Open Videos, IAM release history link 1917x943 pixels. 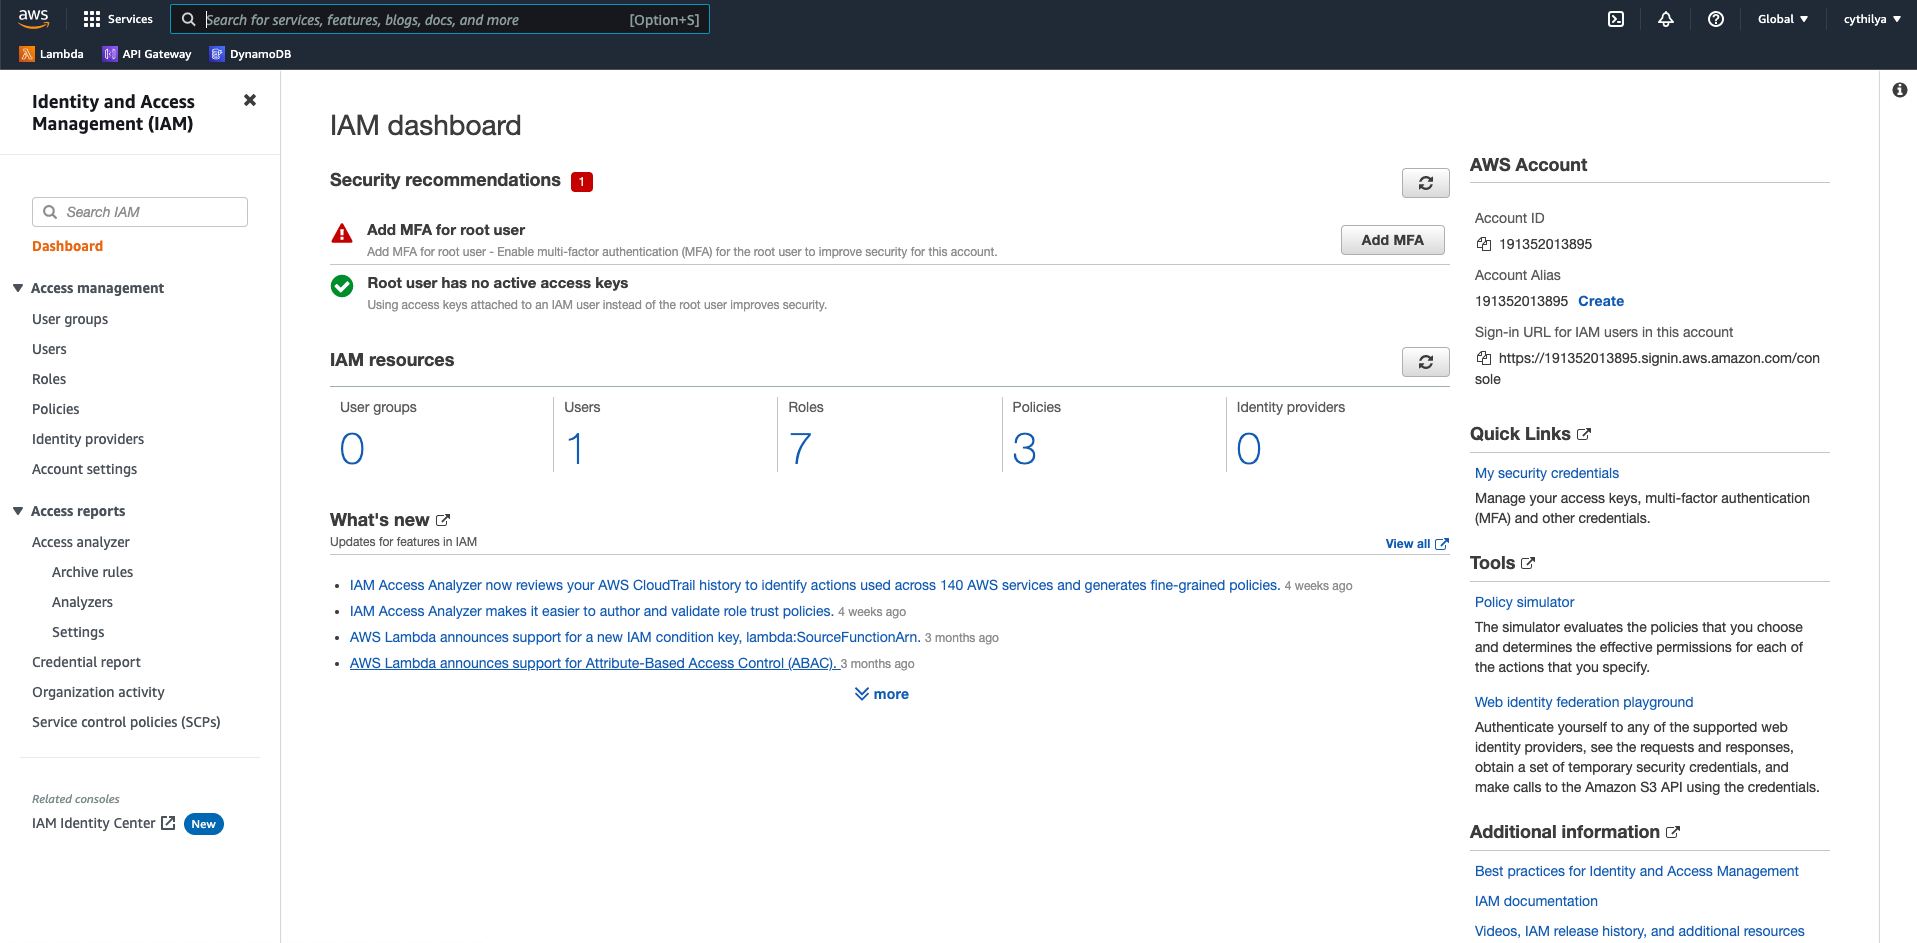(1640, 931)
